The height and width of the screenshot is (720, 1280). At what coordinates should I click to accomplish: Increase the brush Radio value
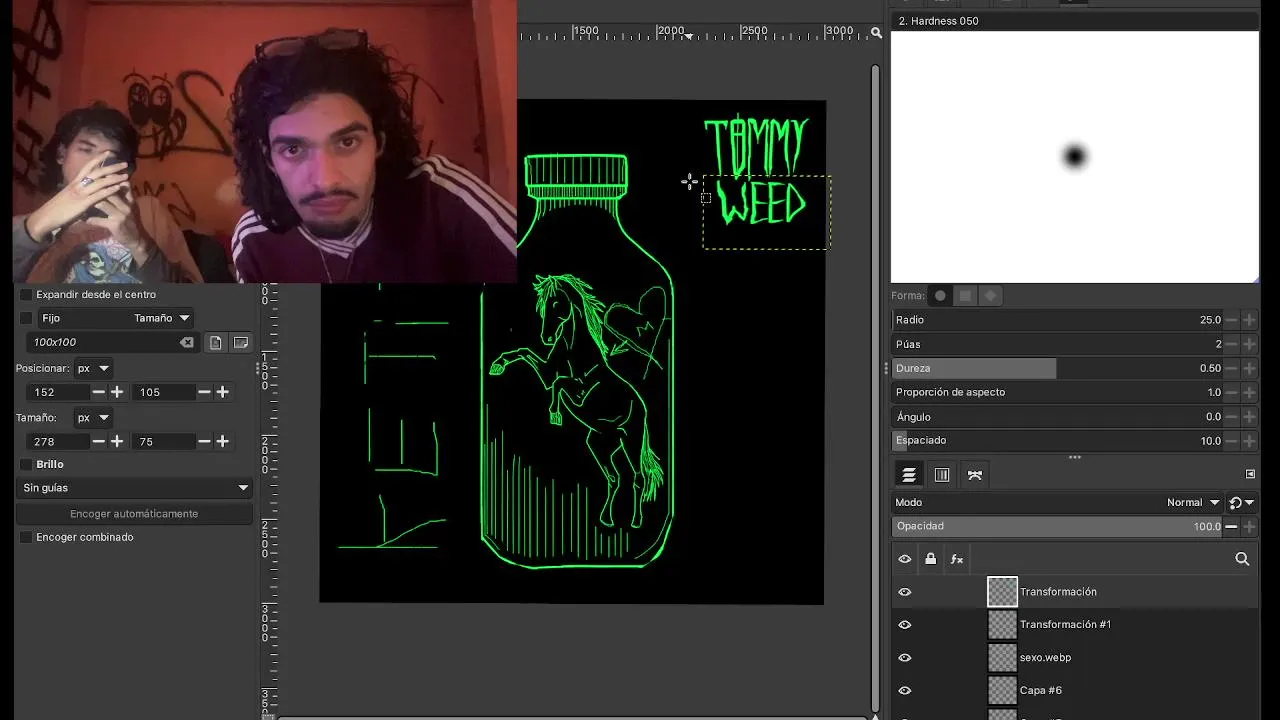coord(1249,320)
